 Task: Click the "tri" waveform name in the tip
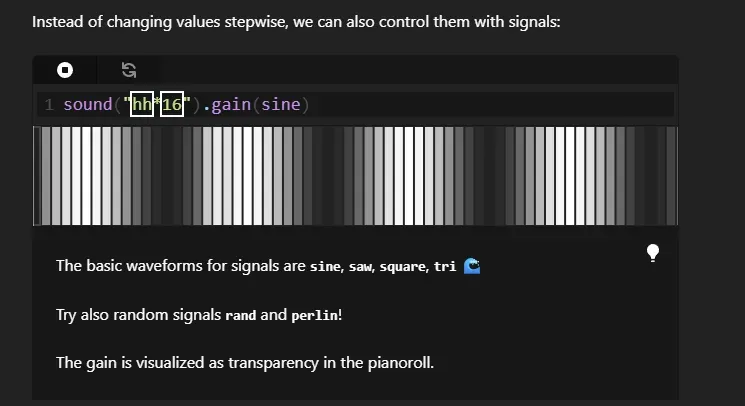pos(445,266)
